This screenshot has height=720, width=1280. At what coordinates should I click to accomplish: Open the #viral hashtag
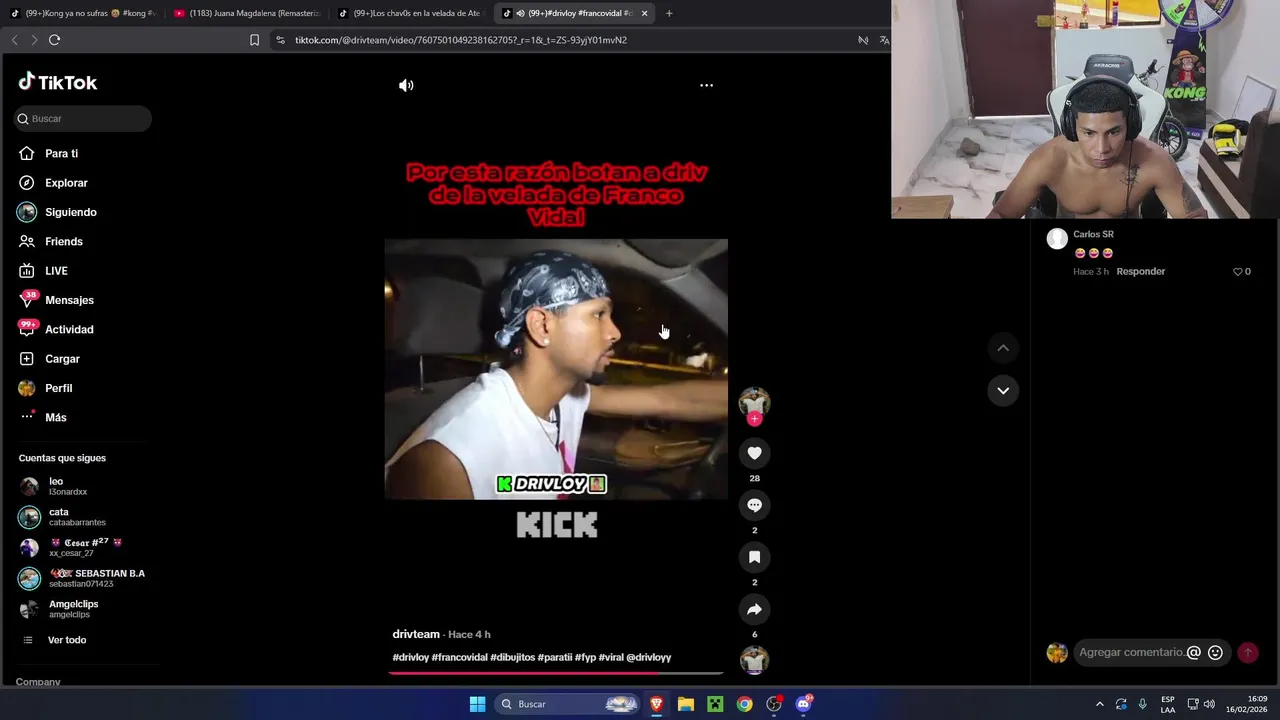pyautogui.click(x=611, y=657)
